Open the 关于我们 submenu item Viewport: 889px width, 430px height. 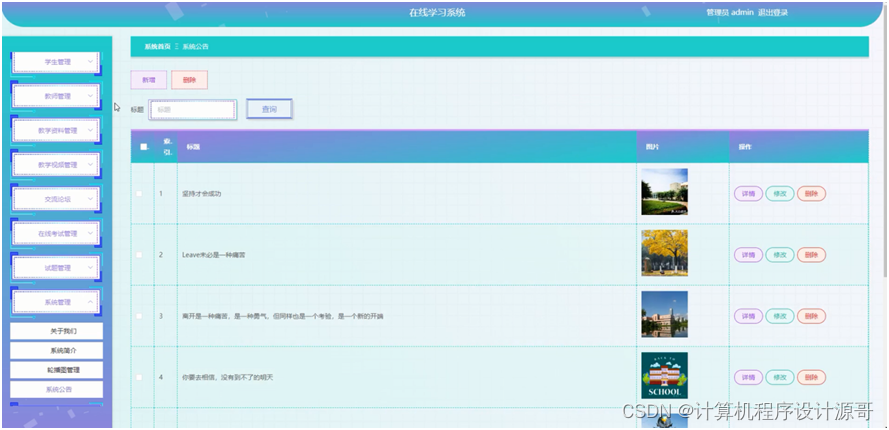pyautogui.click(x=57, y=331)
